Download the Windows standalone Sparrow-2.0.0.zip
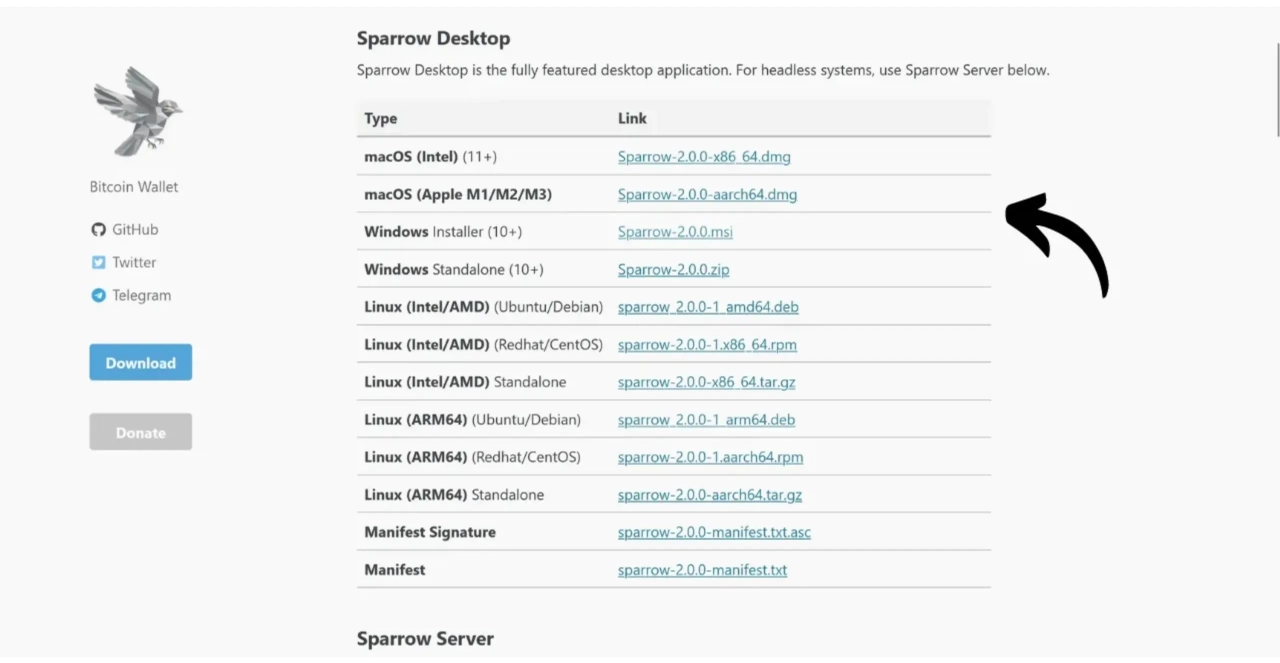 tap(673, 270)
